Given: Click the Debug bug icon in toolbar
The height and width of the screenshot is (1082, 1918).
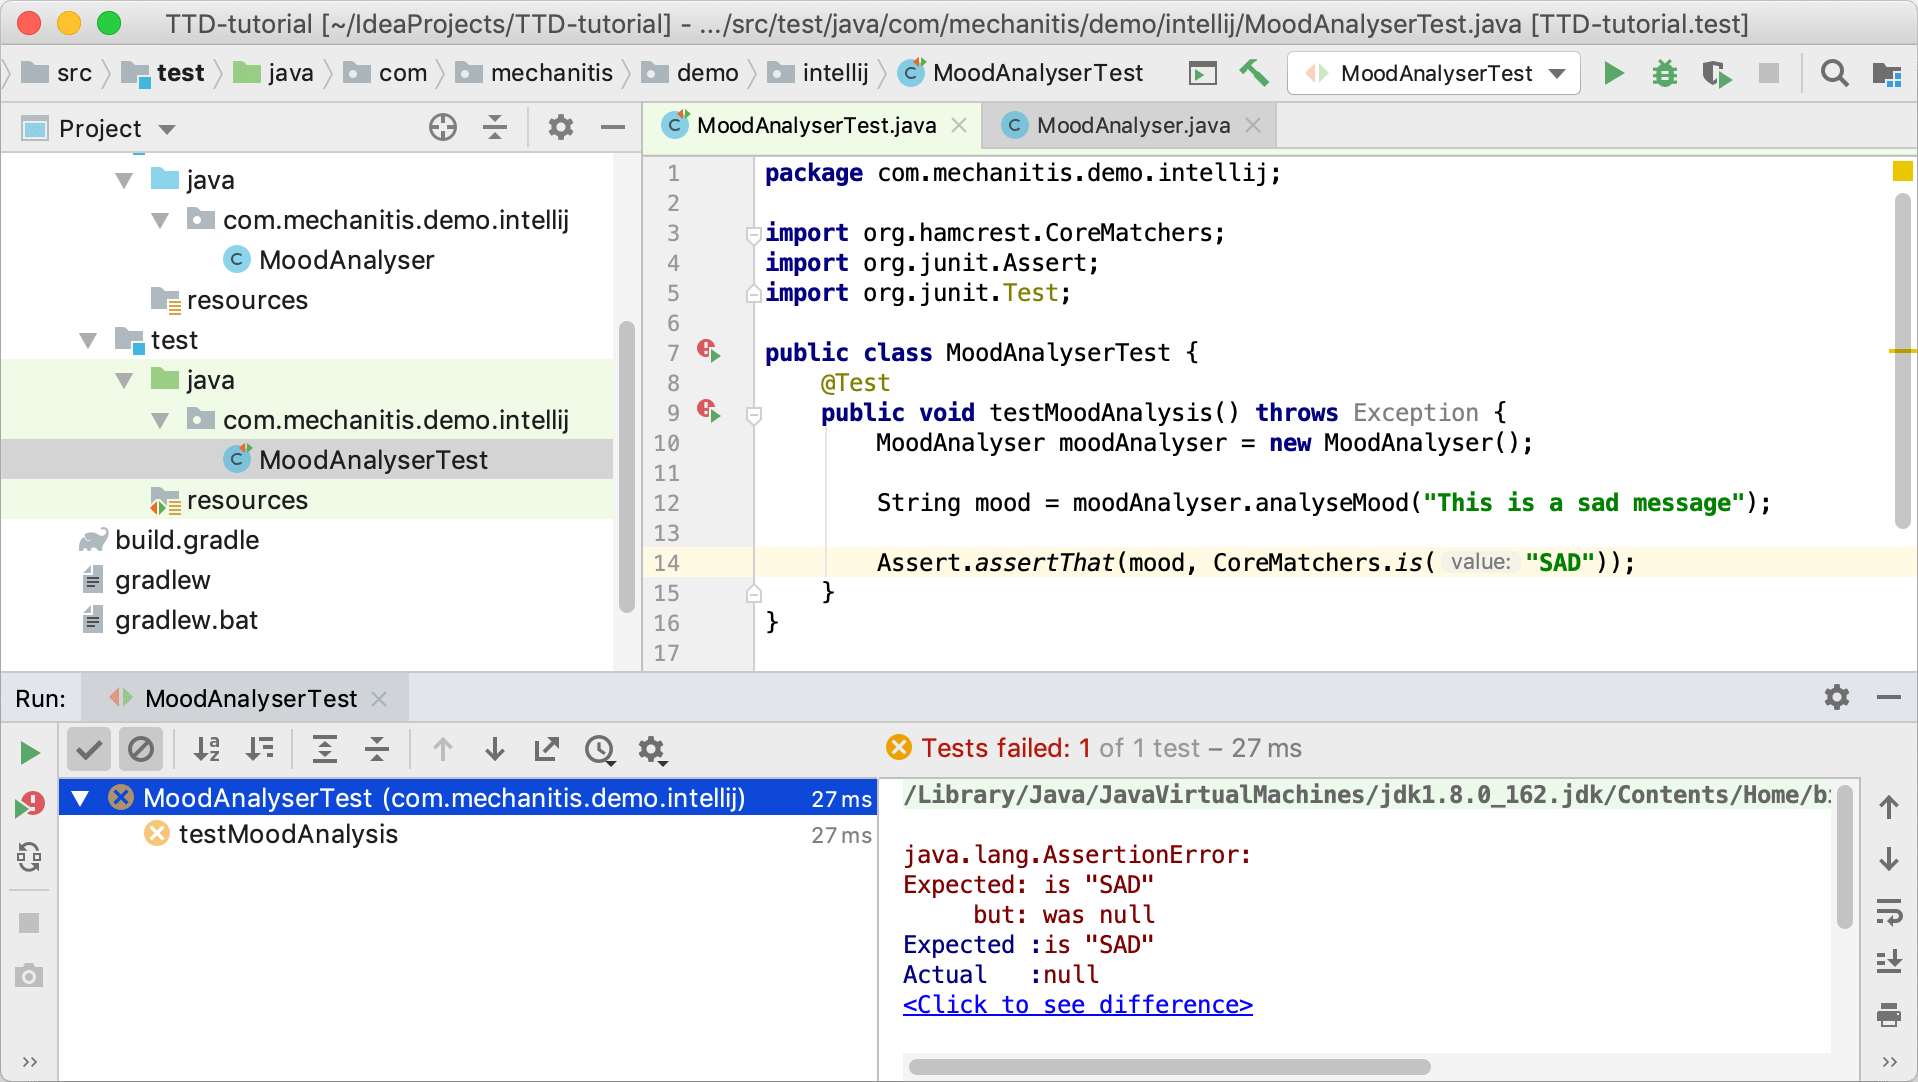Looking at the screenshot, I should [x=1664, y=73].
